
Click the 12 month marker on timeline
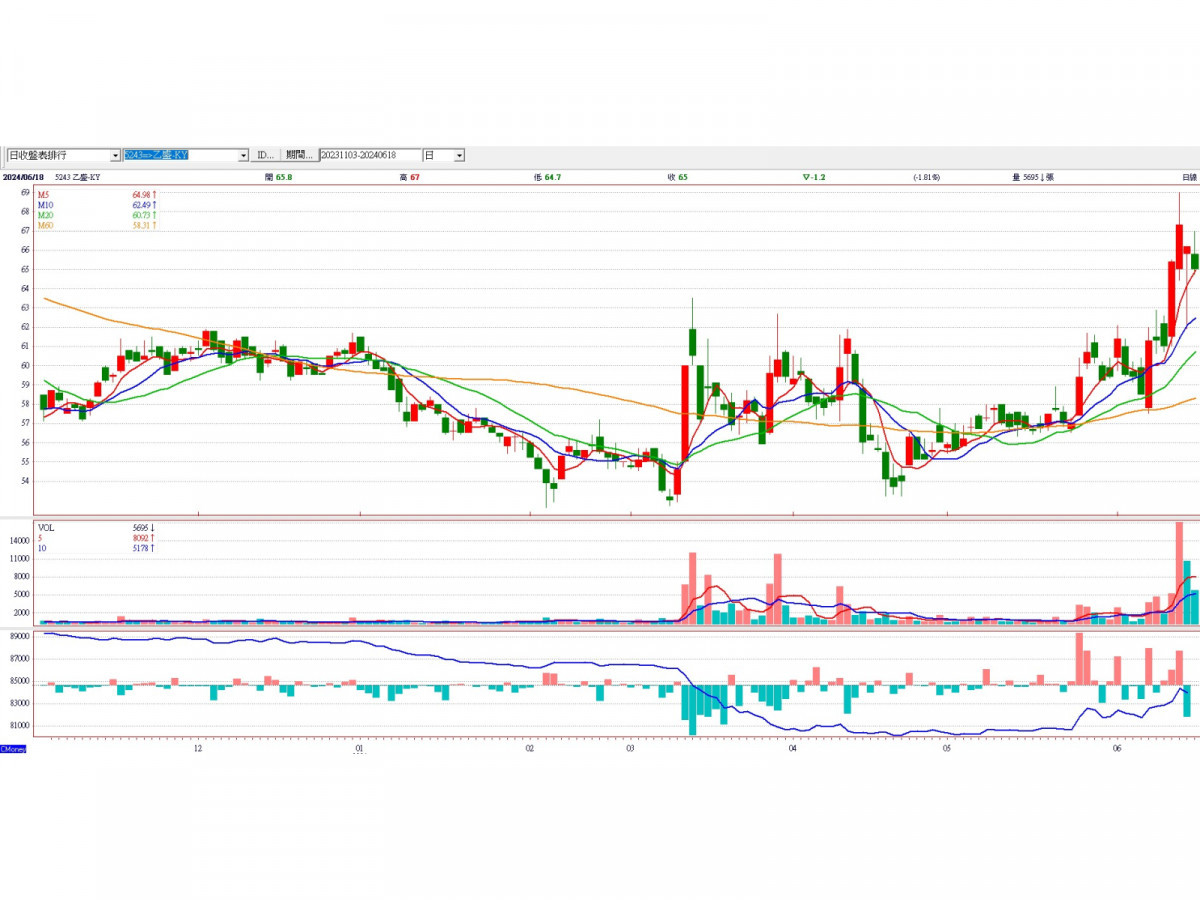[198, 747]
